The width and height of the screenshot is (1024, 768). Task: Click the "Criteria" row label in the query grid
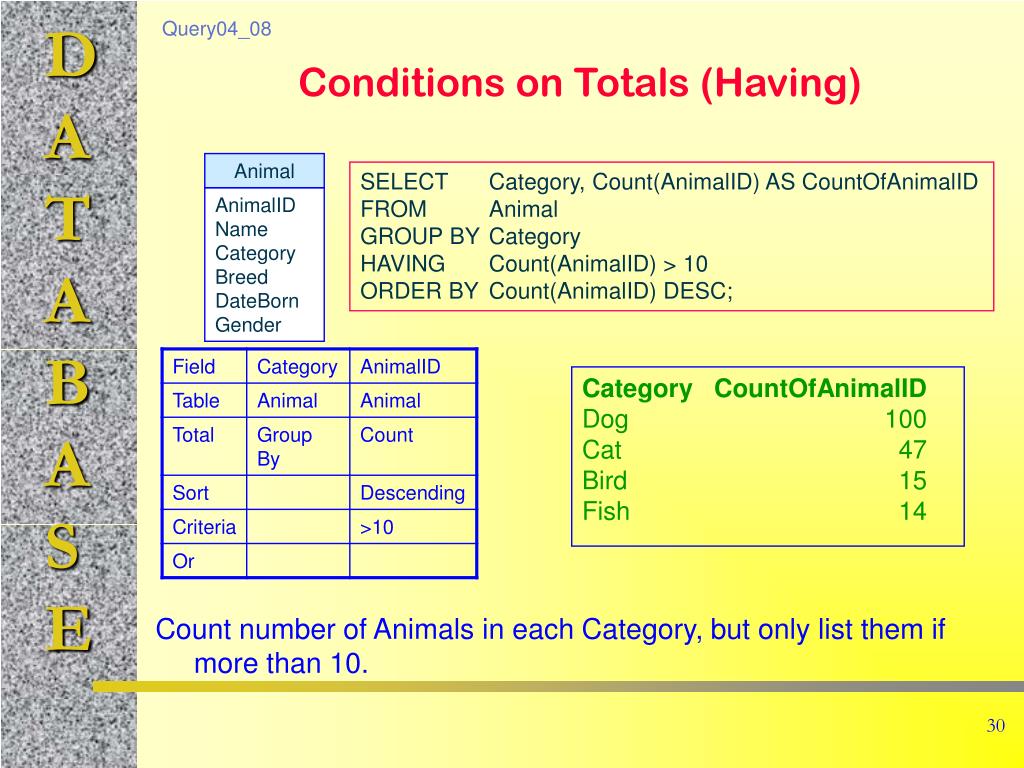(x=204, y=526)
